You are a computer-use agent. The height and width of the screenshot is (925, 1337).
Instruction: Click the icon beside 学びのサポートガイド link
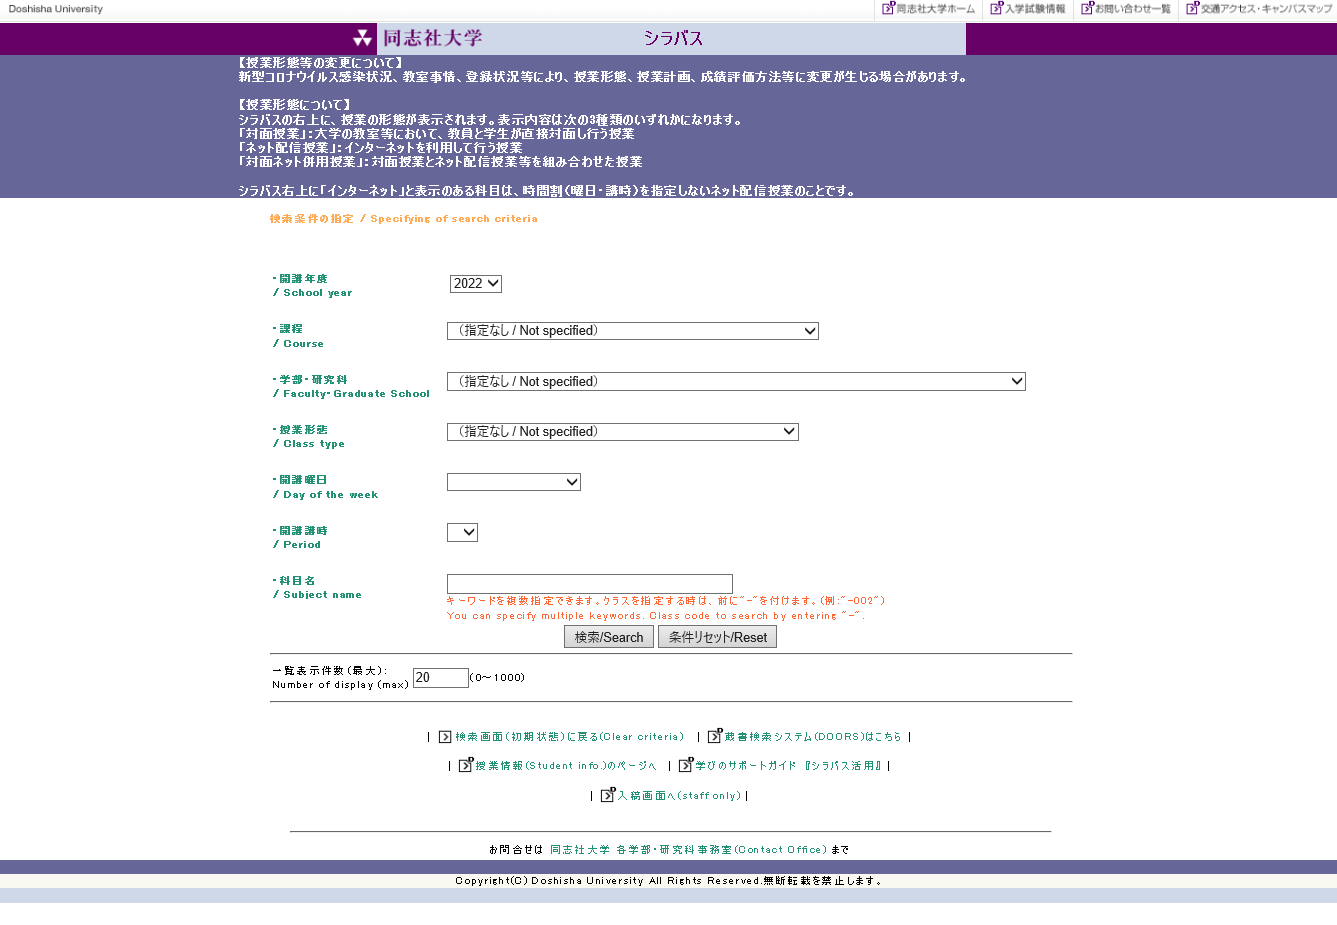click(686, 765)
